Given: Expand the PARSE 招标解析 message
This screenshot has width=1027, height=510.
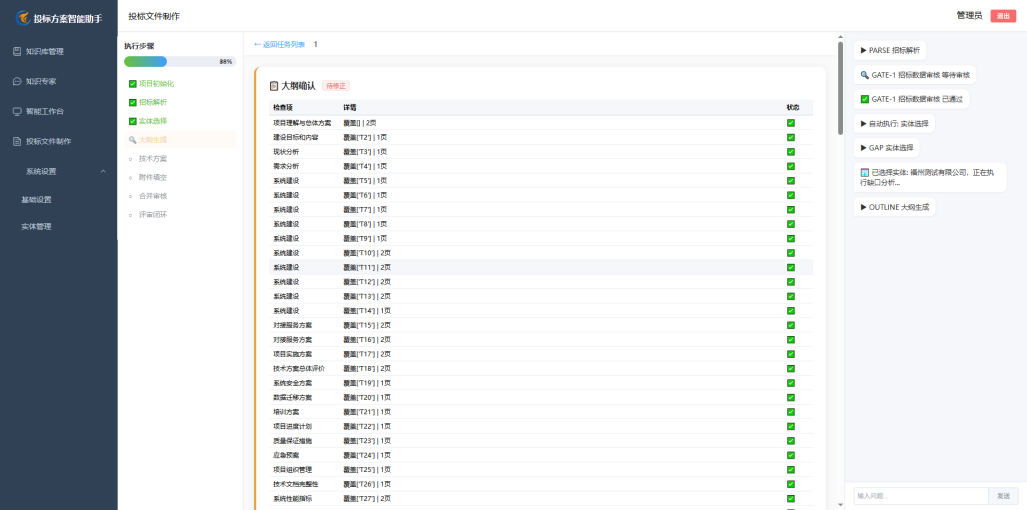Looking at the screenshot, I should 890,50.
